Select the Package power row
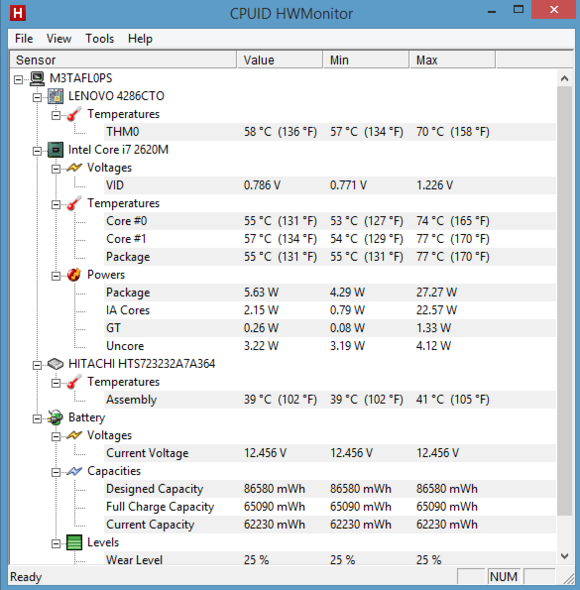Image resolution: width=580 pixels, height=590 pixels. click(330, 292)
